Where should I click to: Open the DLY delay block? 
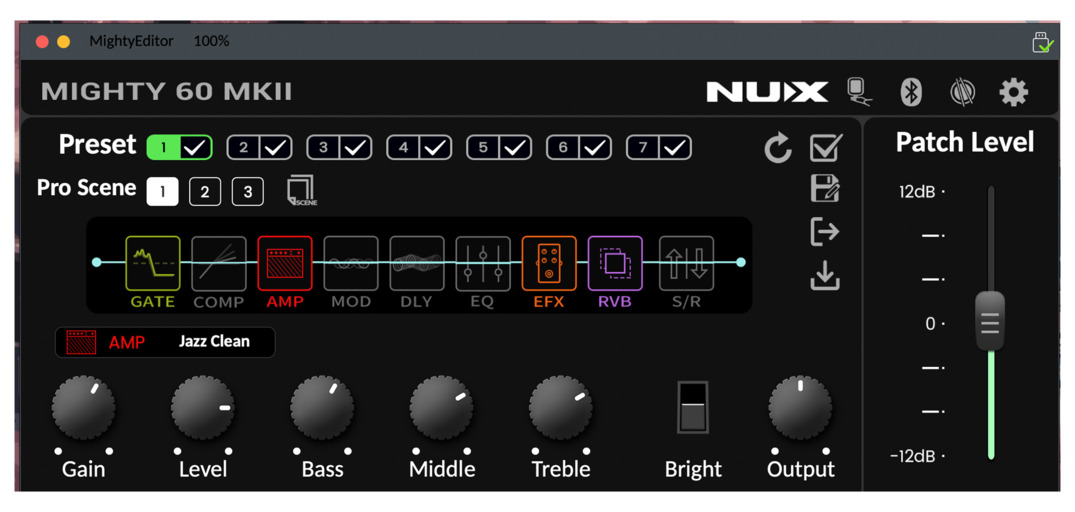click(x=416, y=264)
